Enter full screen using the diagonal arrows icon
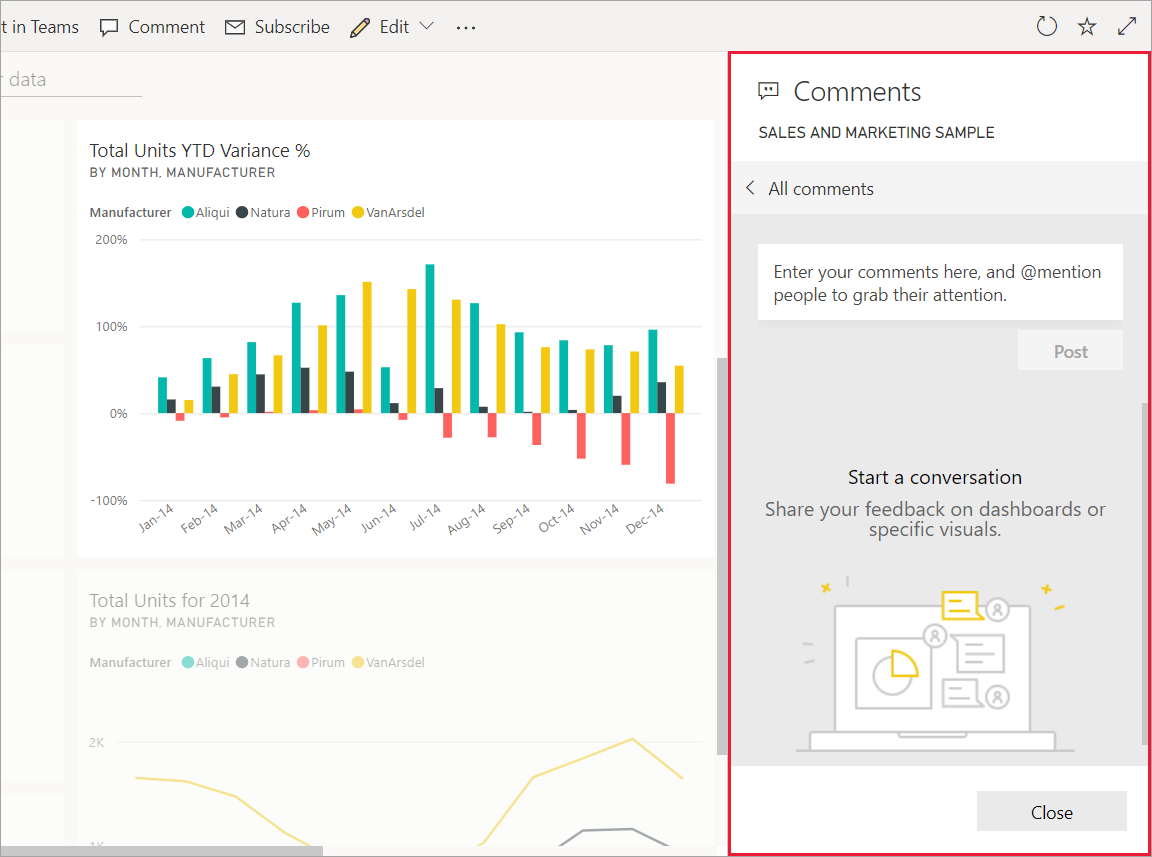Viewport: 1152px width, 857px height. 1127,26
